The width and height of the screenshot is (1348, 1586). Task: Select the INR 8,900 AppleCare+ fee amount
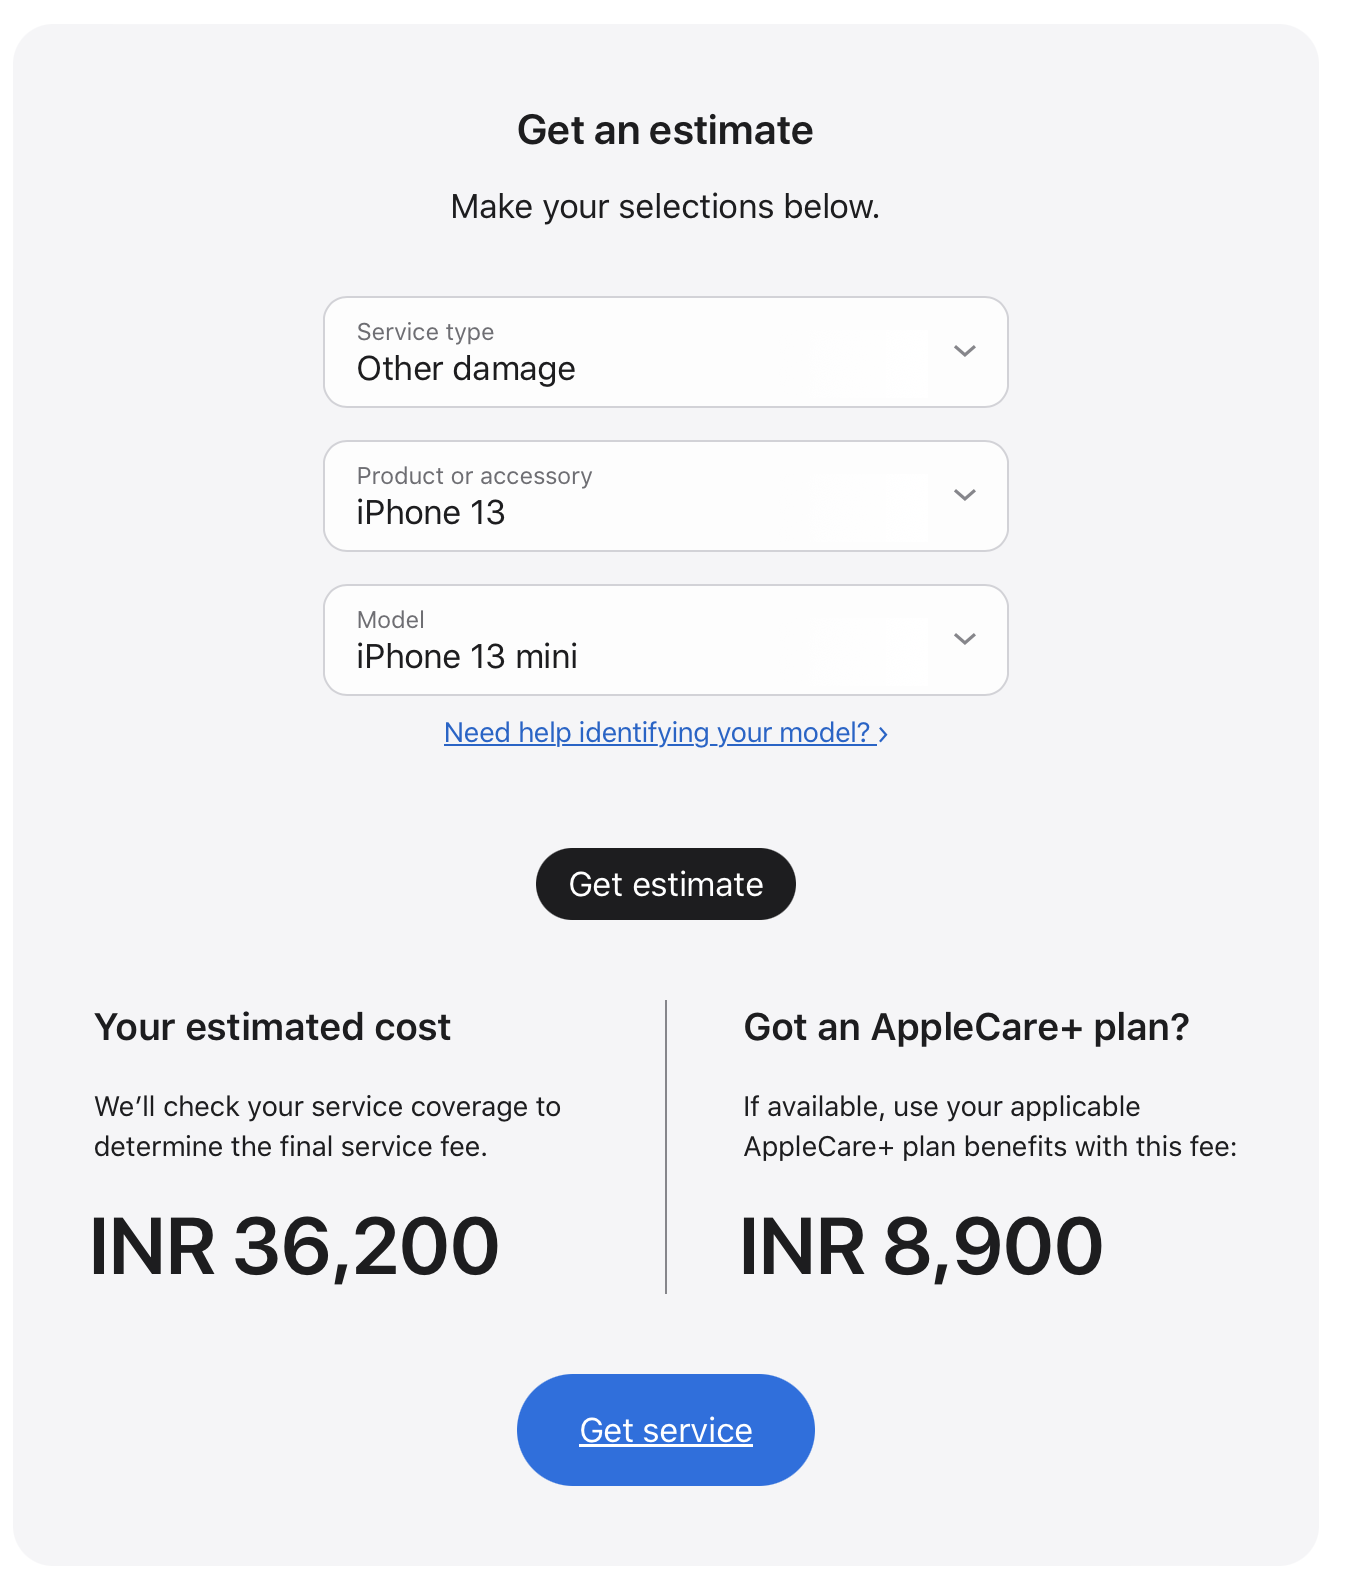pyautogui.click(x=921, y=1247)
